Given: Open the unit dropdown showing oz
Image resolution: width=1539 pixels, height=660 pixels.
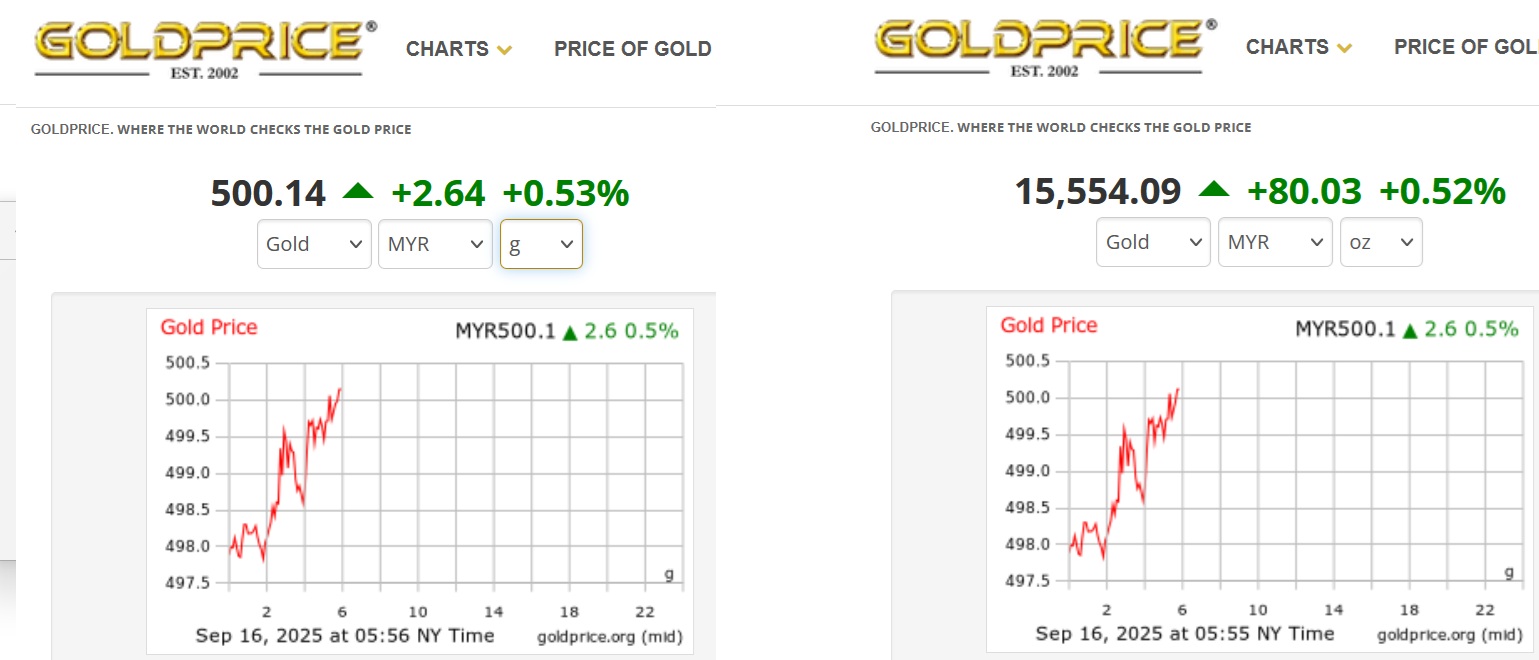Looking at the screenshot, I should (x=1380, y=242).
